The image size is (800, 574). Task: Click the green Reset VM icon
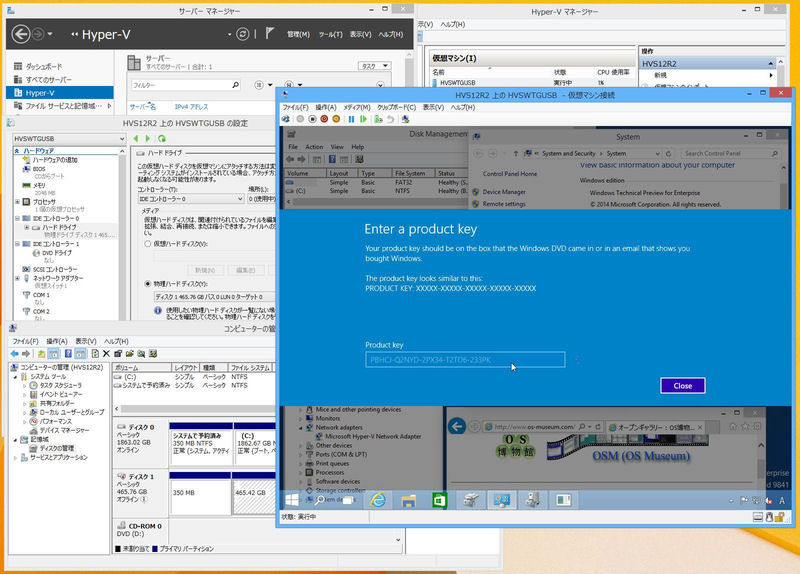pyautogui.click(x=363, y=119)
